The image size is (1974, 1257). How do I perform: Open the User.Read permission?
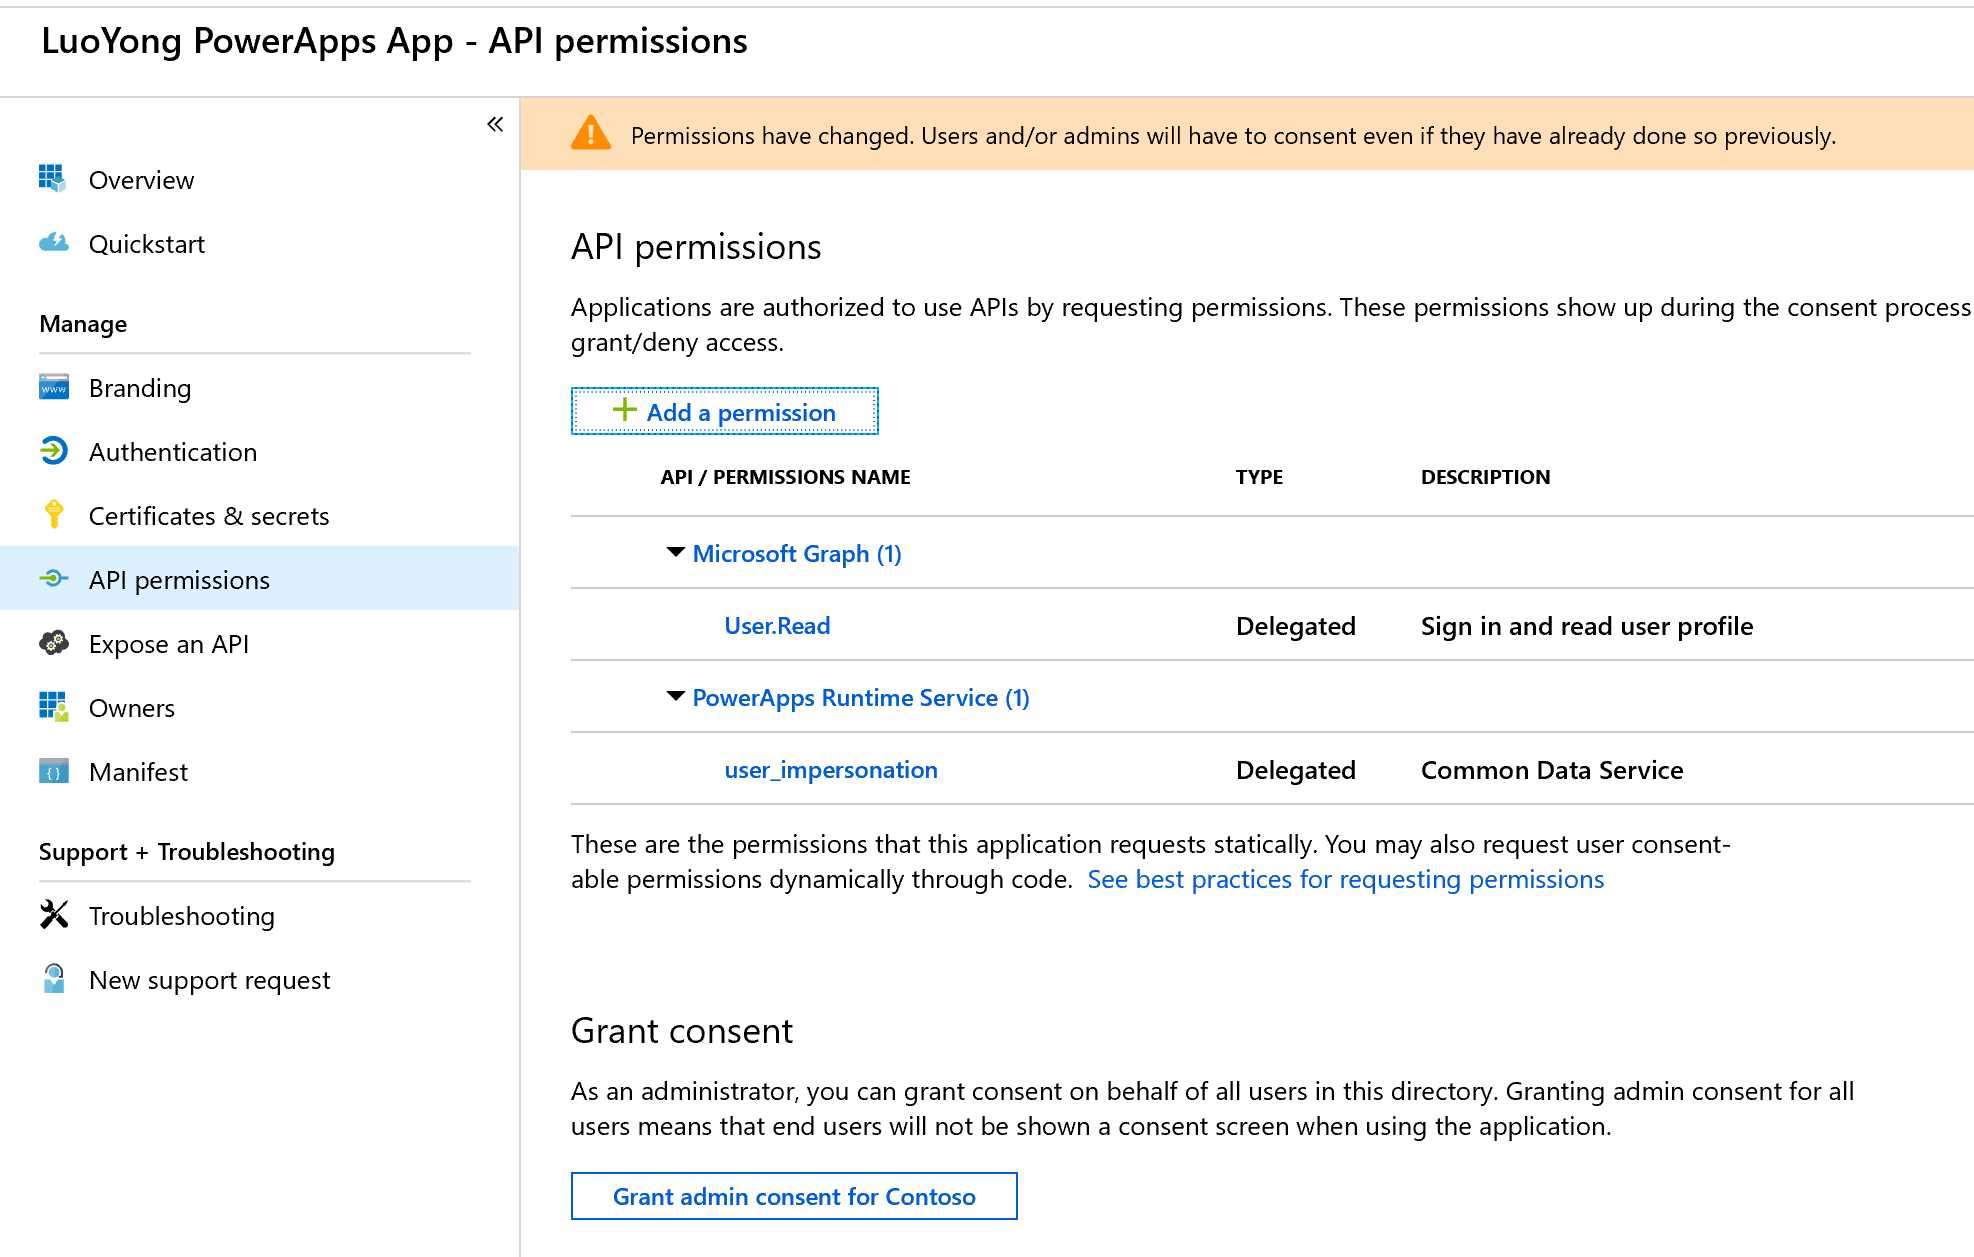pos(777,626)
